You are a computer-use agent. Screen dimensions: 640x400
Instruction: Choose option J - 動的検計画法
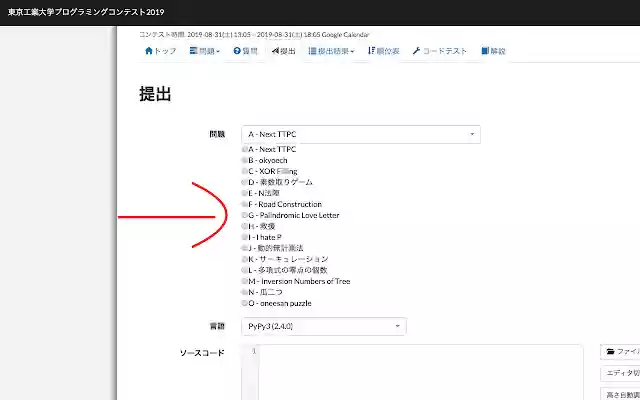273,248
